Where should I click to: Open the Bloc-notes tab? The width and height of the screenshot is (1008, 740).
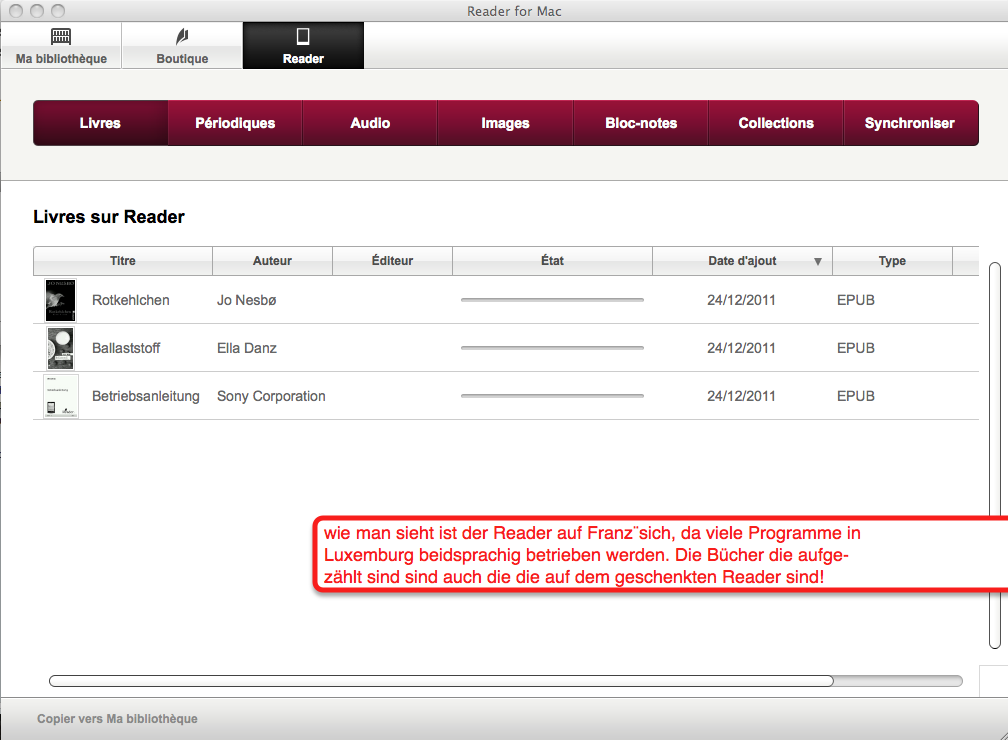[641, 123]
